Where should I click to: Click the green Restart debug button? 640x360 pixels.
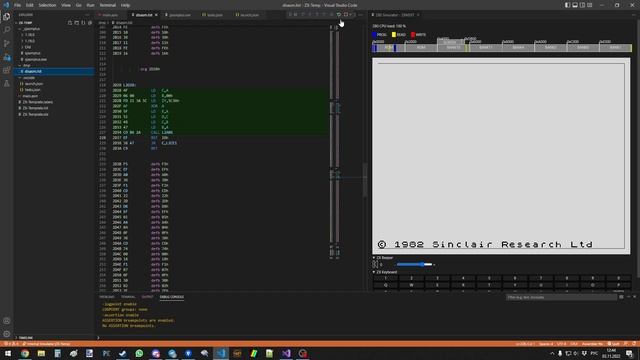pos(339,15)
